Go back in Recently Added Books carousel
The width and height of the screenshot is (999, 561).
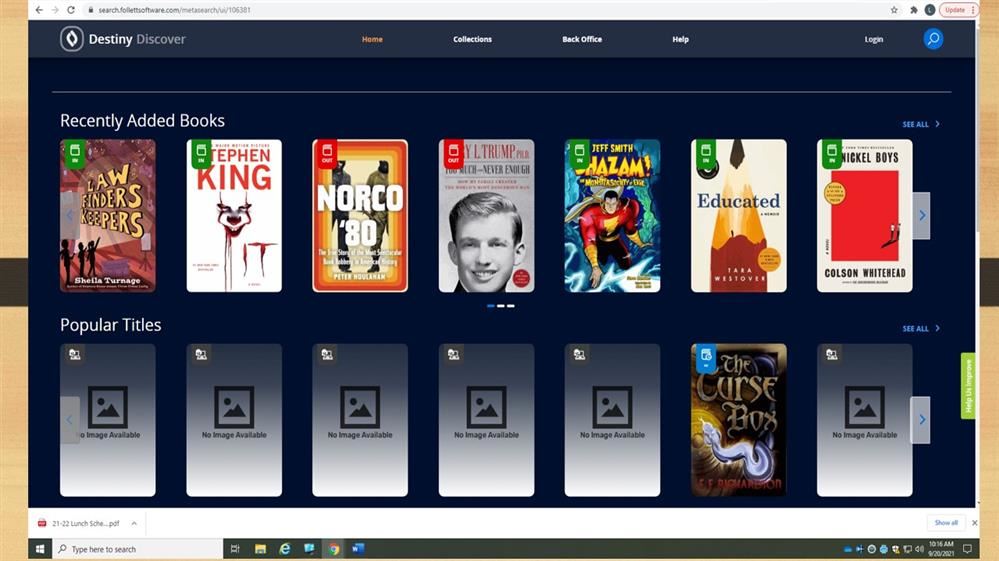[x=69, y=215]
